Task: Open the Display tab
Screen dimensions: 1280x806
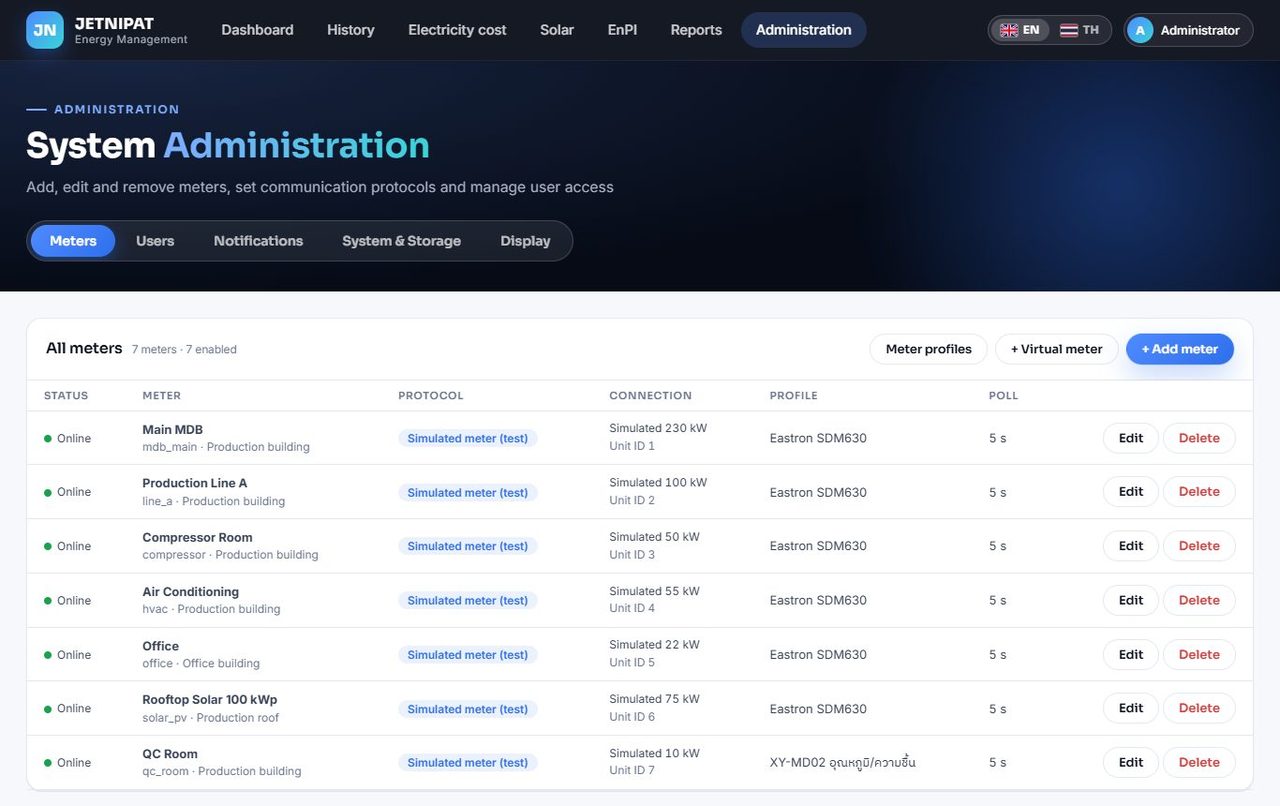Action: (525, 241)
